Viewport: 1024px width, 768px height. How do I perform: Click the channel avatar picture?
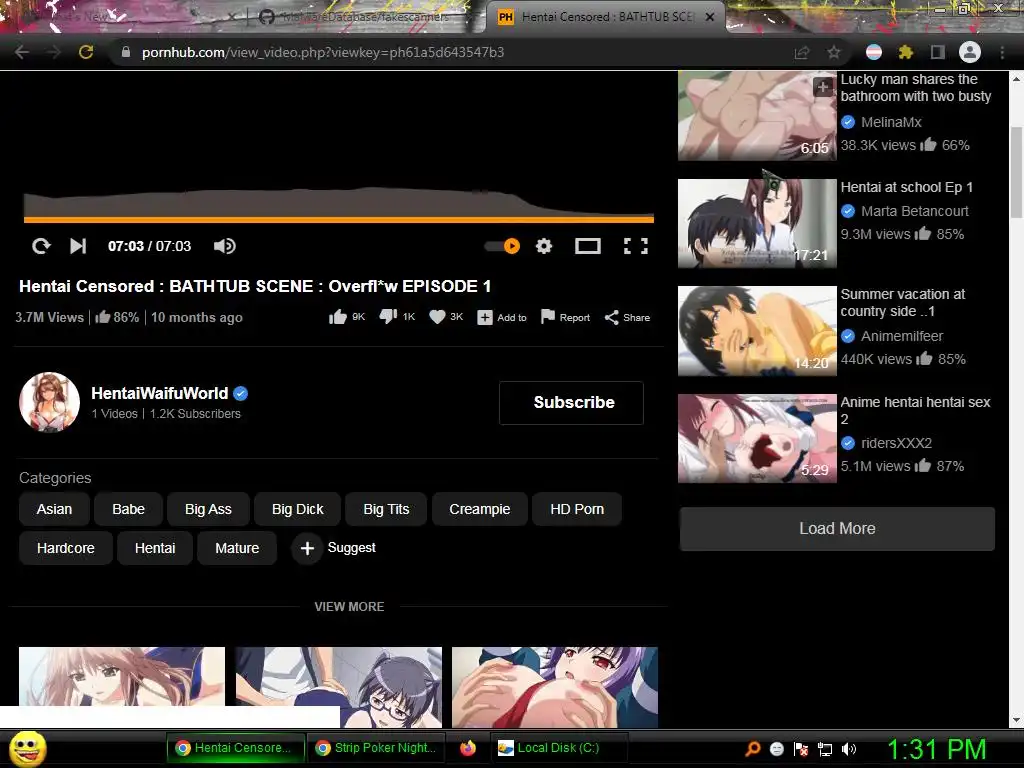[50, 402]
